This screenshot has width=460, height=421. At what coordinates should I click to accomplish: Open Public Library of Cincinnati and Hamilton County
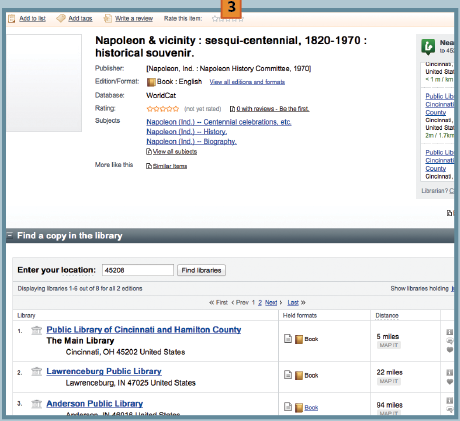[144, 330]
